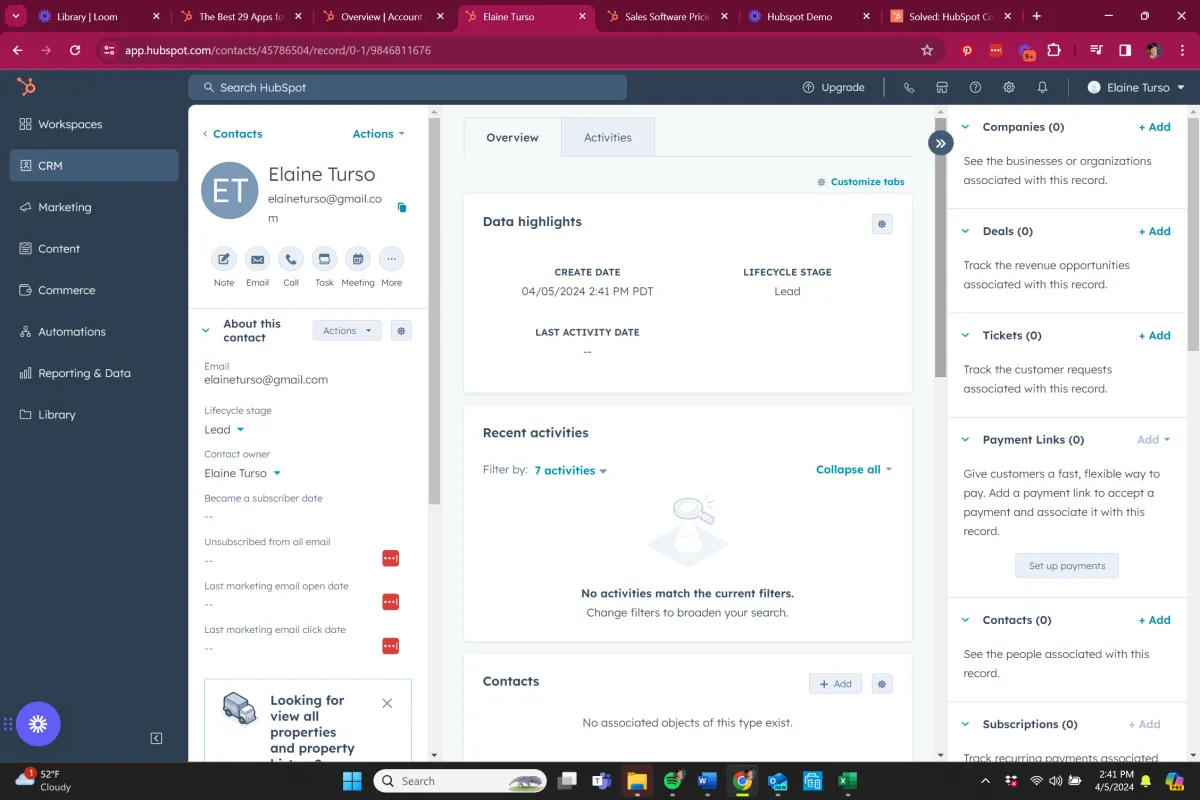The width and height of the screenshot is (1200, 800).
Task: Add a company with the + Add link
Action: (x=1154, y=127)
